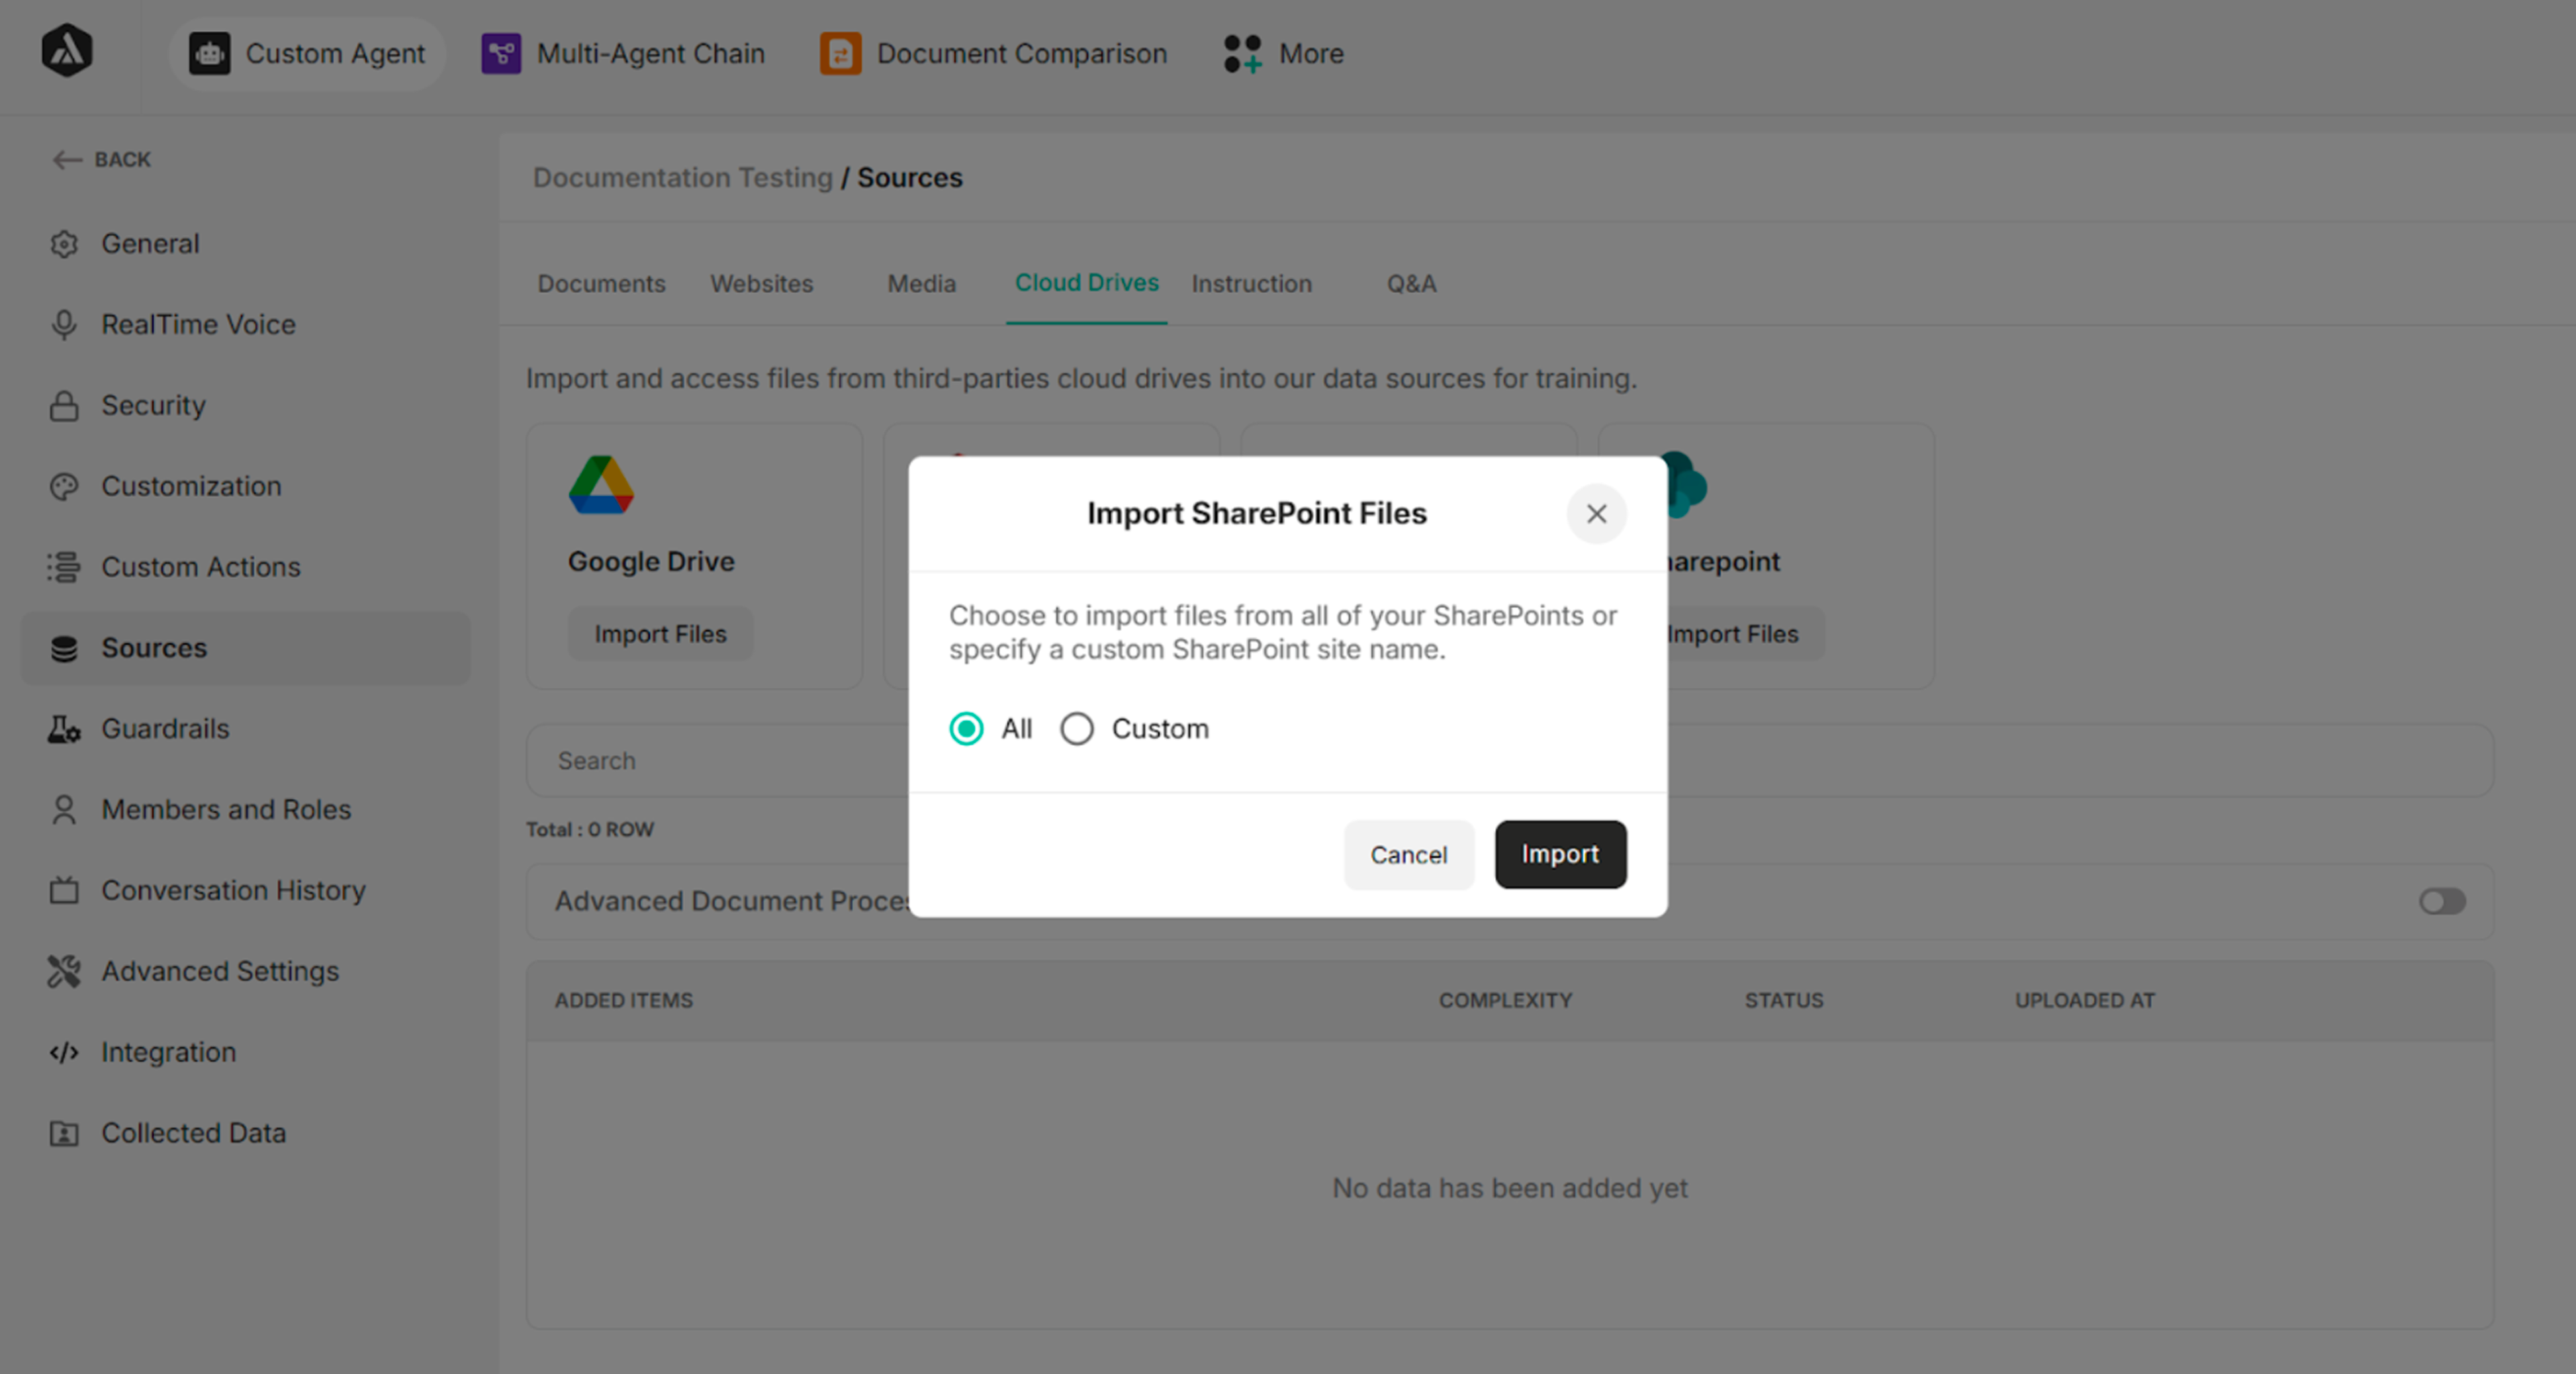Image resolution: width=2576 pixels, height=1374 pixels.
Task: Select the RealTime Voice microphone icon
Action: point(63,324)
